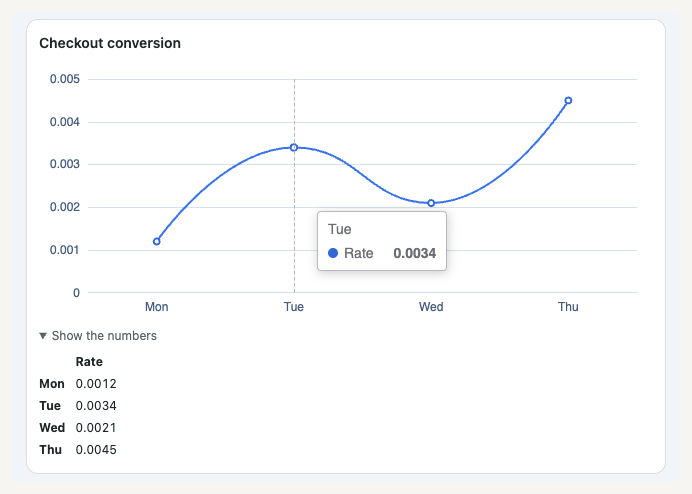Click x-axis label Mon
This screenshot has width=692, height=494.
coord(157,307)
